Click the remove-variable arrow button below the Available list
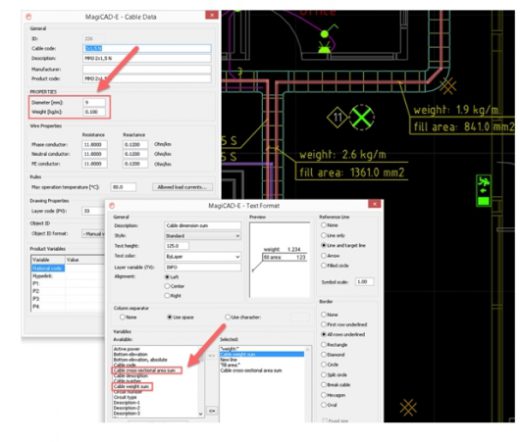 click(212, 411)
